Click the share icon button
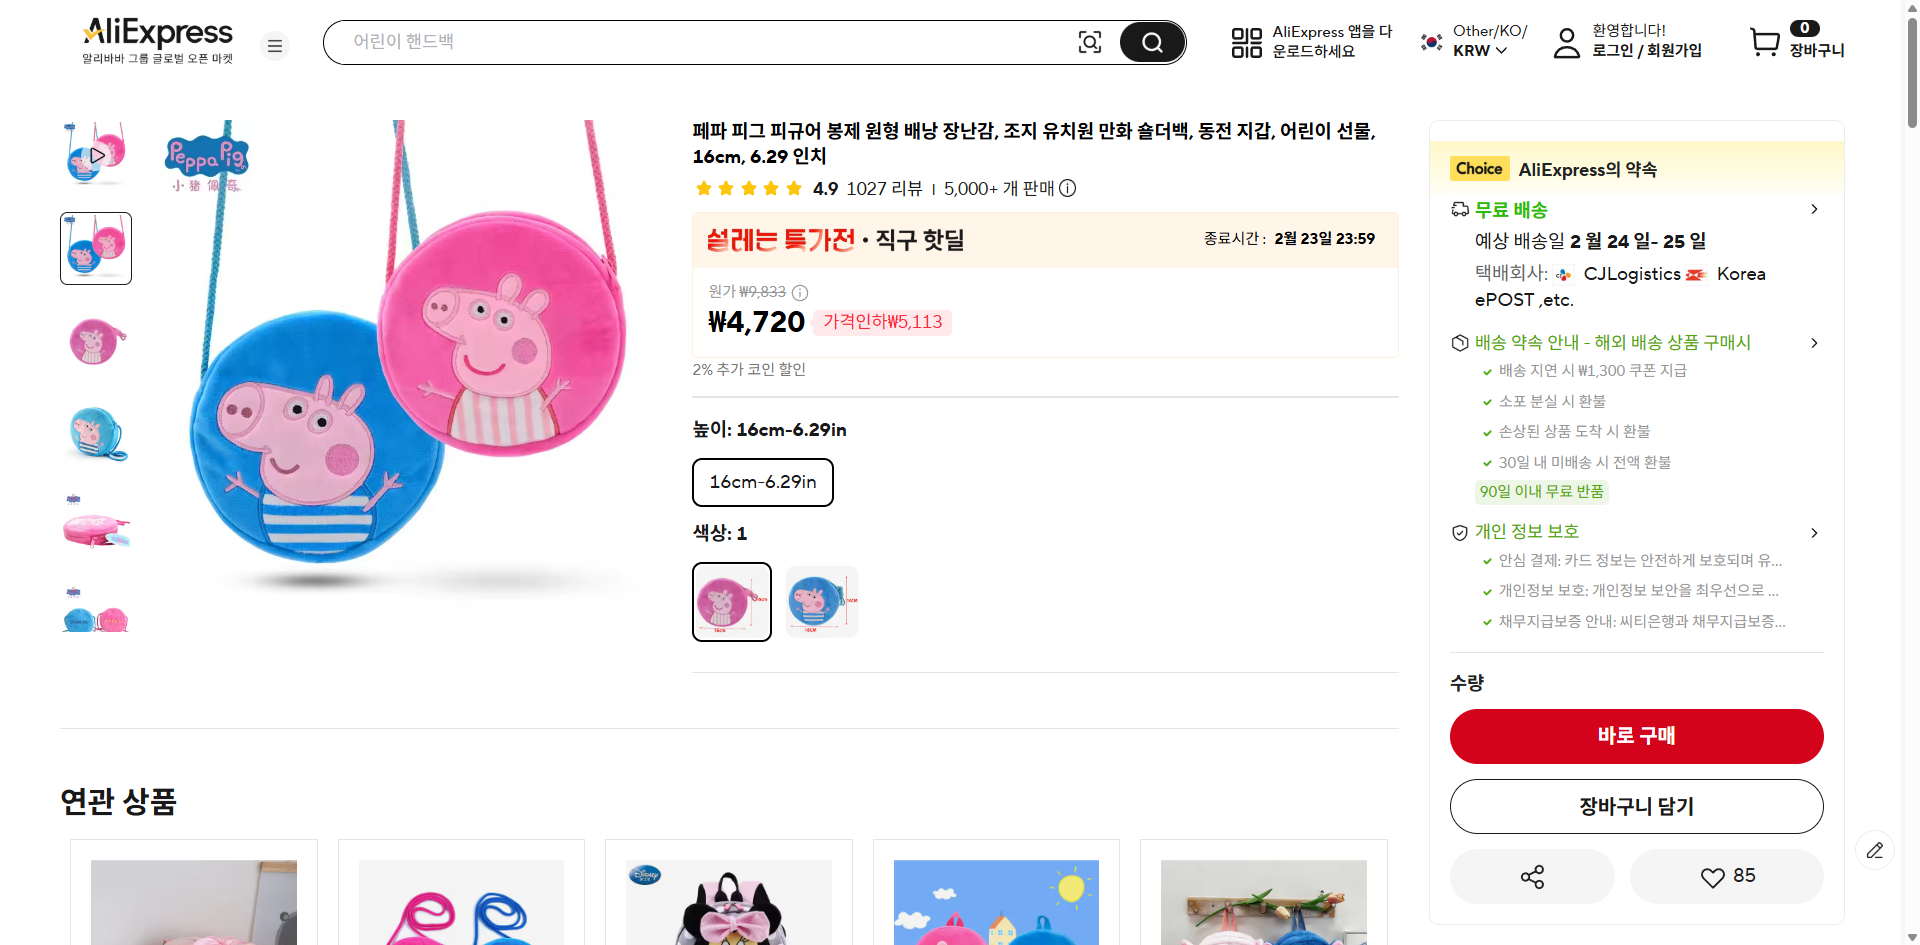Image resolution: width=1920 pixels, height=945 pixels. coord(1532,877)
